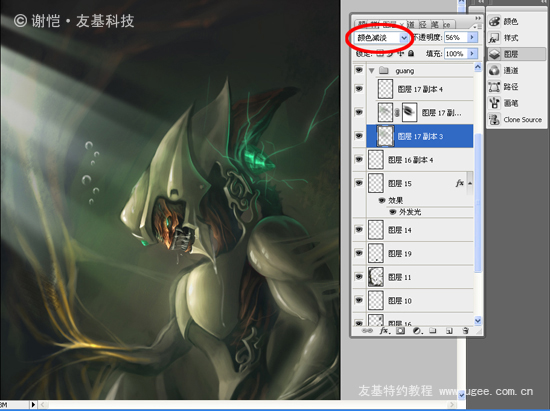This screenshot has height=411, width=550.
Task: Click the link layers icon at panel bottom
Action: tap(367, 331)
